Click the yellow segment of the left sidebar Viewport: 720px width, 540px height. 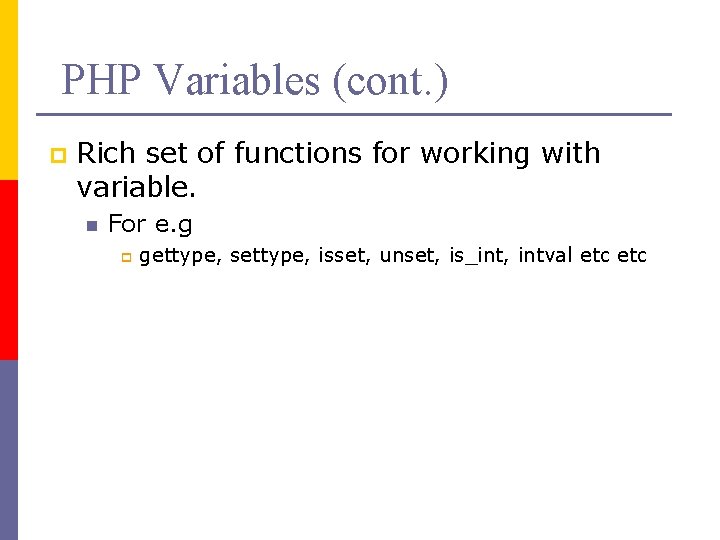coord(9,90)
